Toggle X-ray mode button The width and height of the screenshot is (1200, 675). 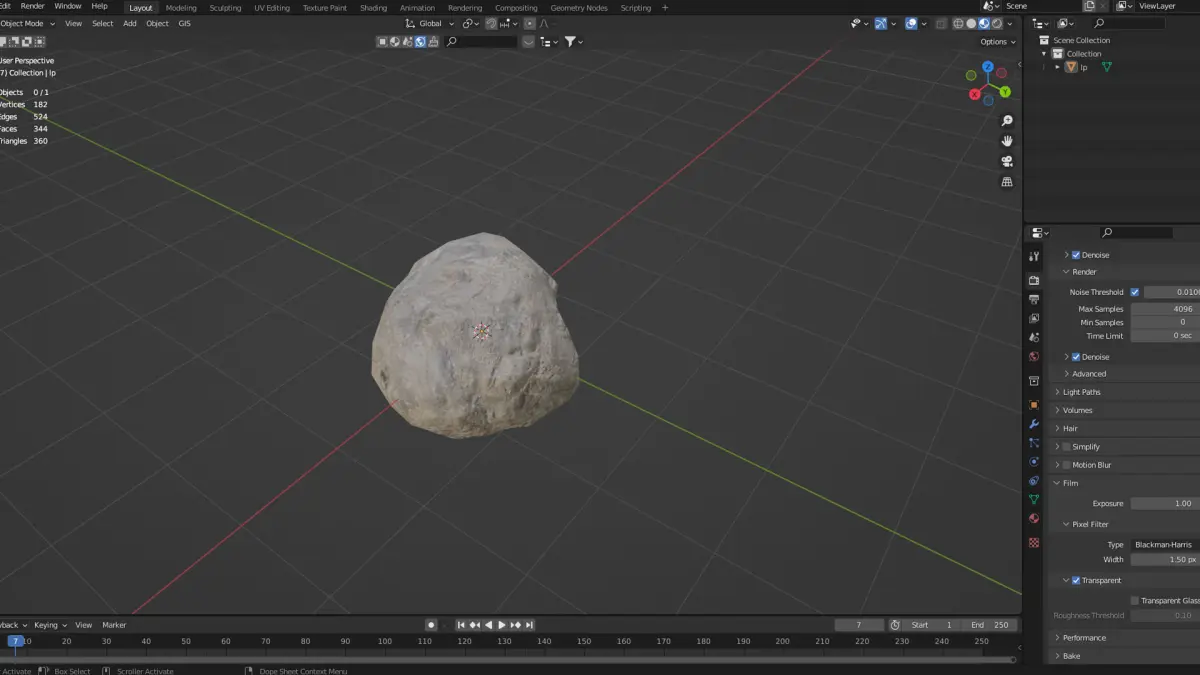click(940, 24)
